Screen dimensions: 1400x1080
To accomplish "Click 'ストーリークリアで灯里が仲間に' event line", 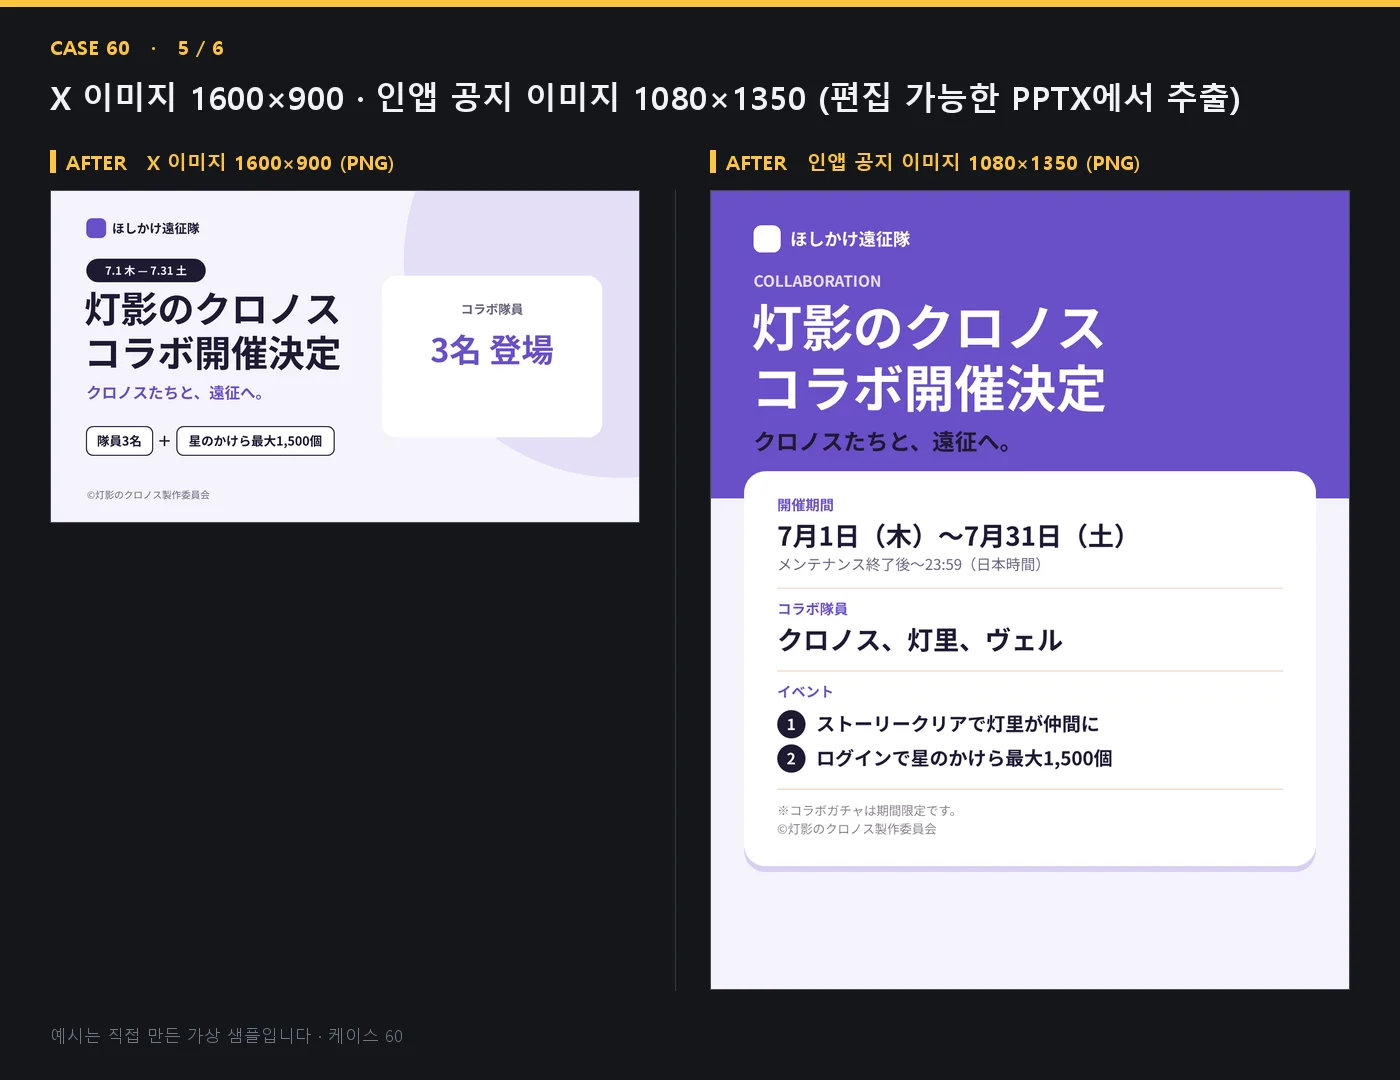I will point(958,724).
